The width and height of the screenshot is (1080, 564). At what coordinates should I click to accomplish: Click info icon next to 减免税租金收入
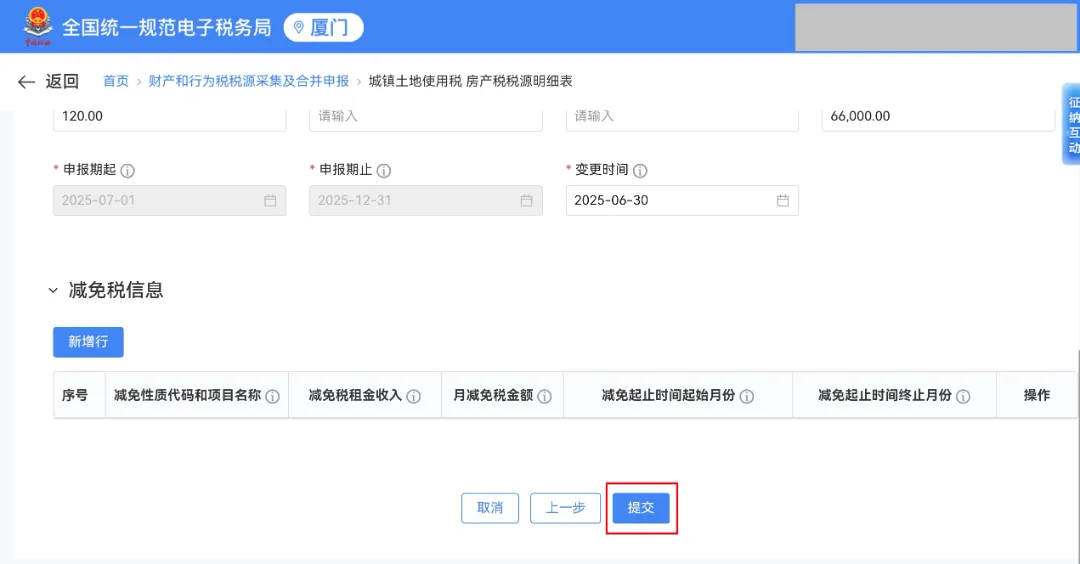(x=413, y=396)
